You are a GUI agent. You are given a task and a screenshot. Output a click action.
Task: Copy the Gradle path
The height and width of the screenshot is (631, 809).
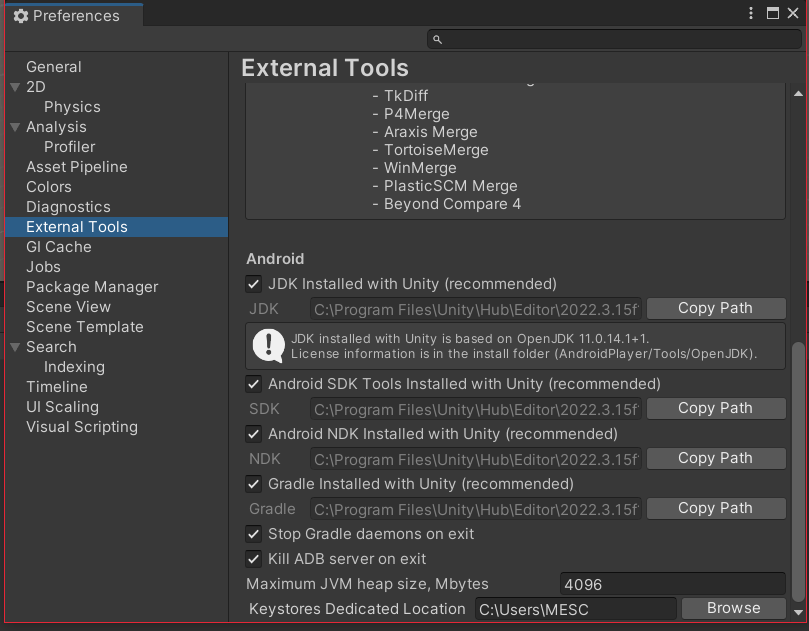click(715, 508)
